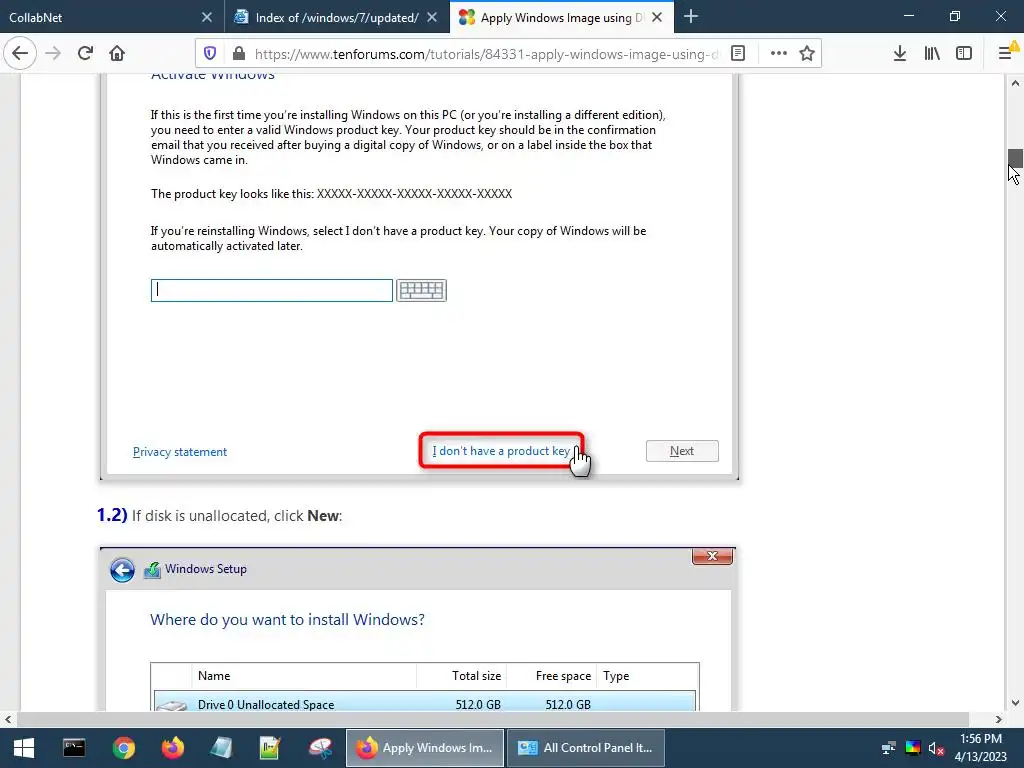Open the green notepad app in taskbar

click(270, 748)
